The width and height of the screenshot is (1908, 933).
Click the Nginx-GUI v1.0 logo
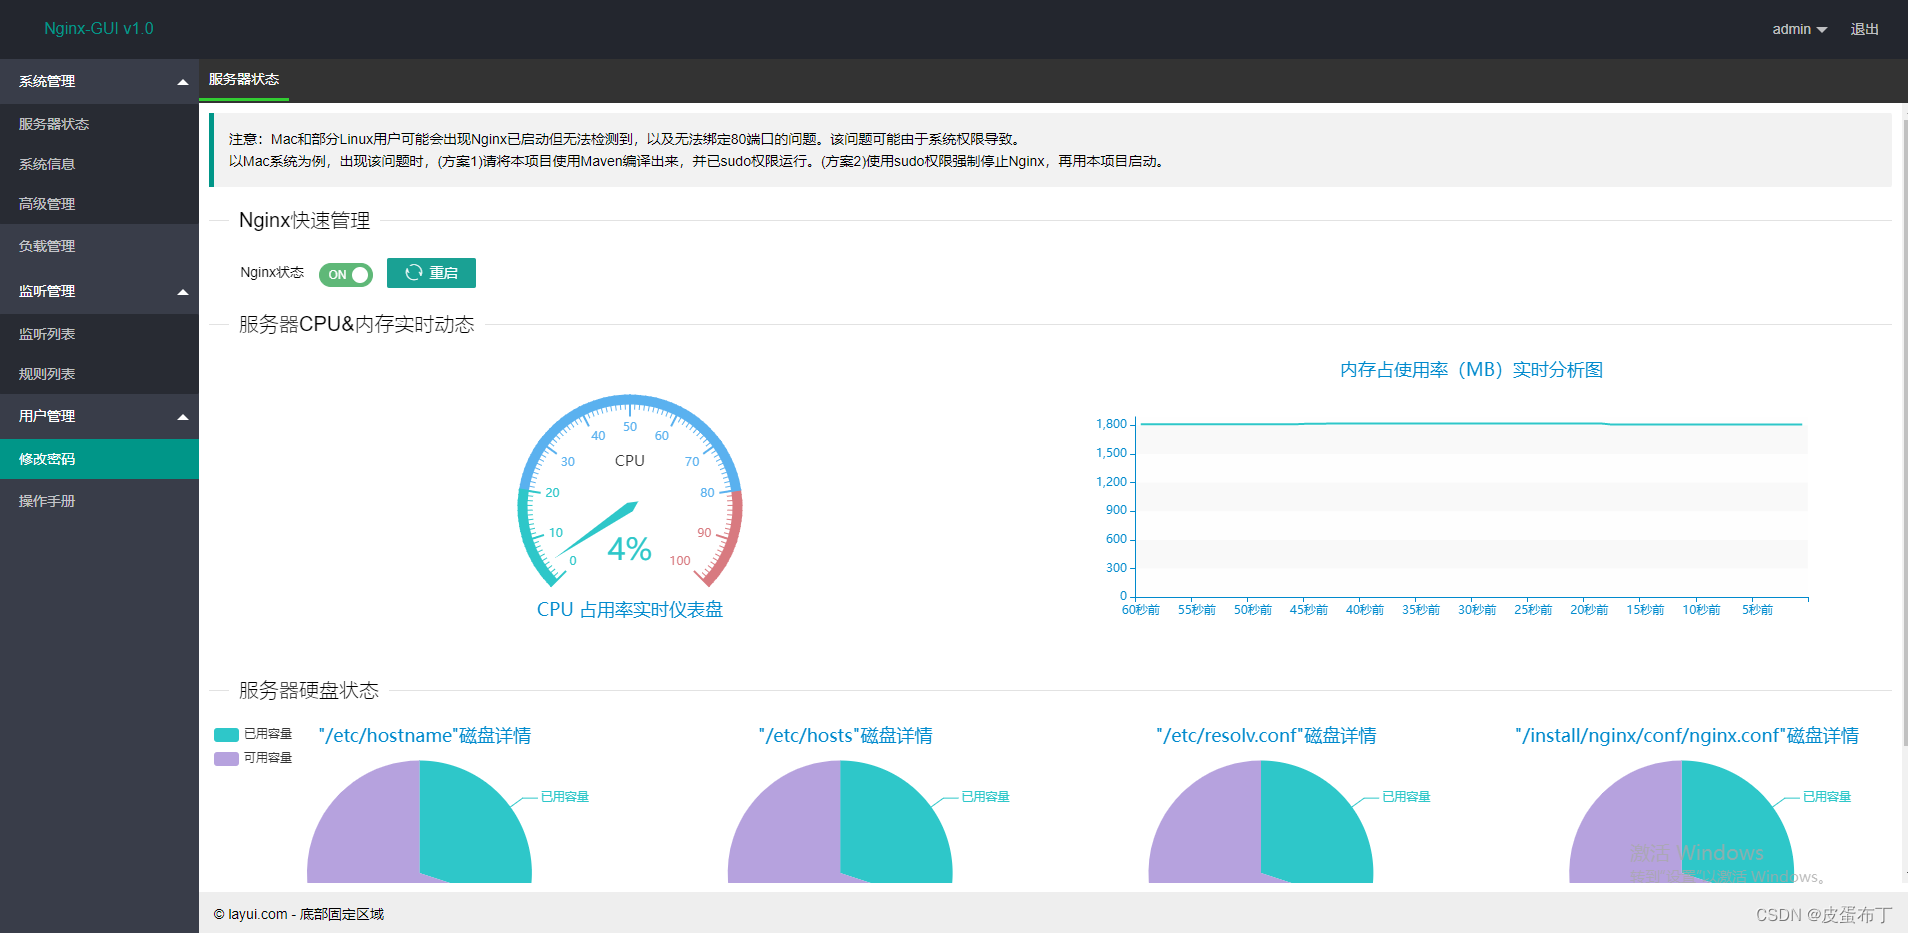pyautogui.click(x=99, y=28)
